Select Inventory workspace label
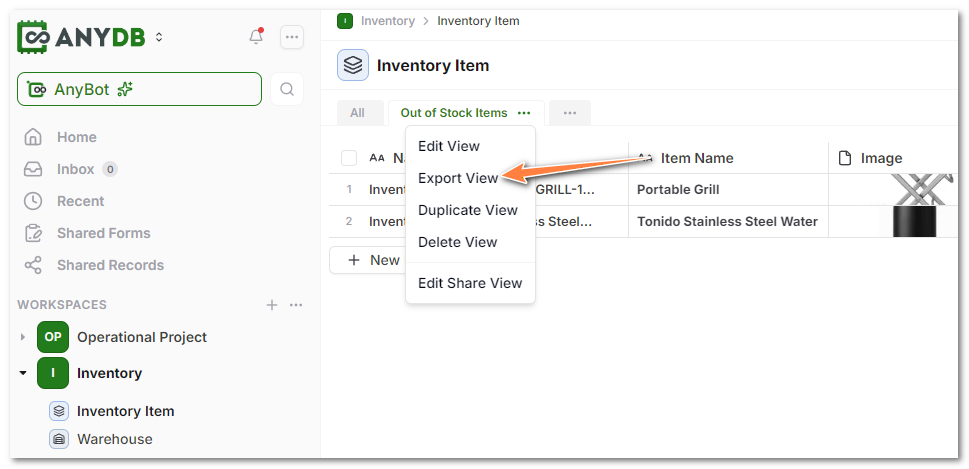The height and width of the screenshot is (469, 969). tap(109, 373)
